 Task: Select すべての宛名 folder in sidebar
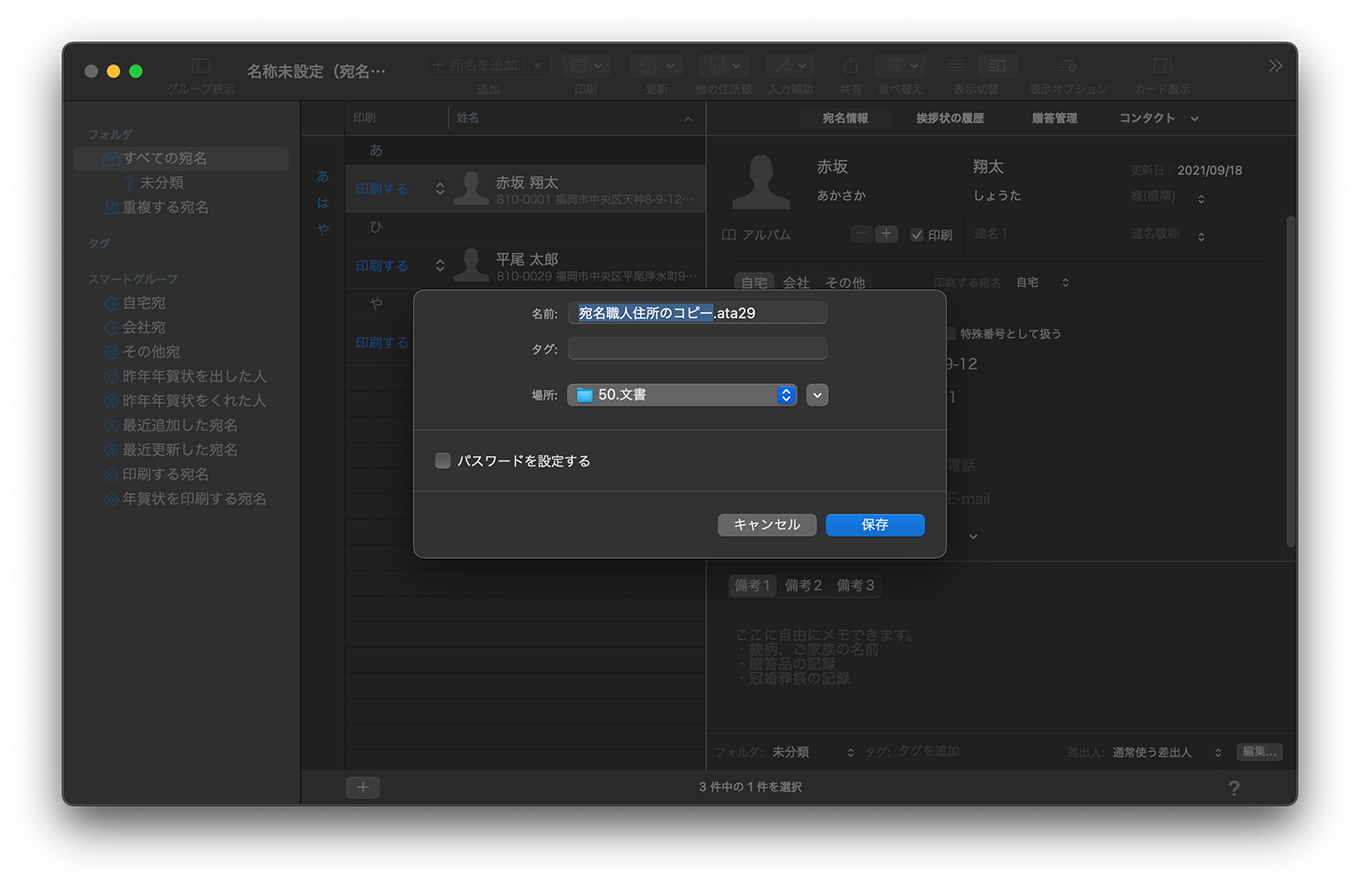(x=181, y=158)
